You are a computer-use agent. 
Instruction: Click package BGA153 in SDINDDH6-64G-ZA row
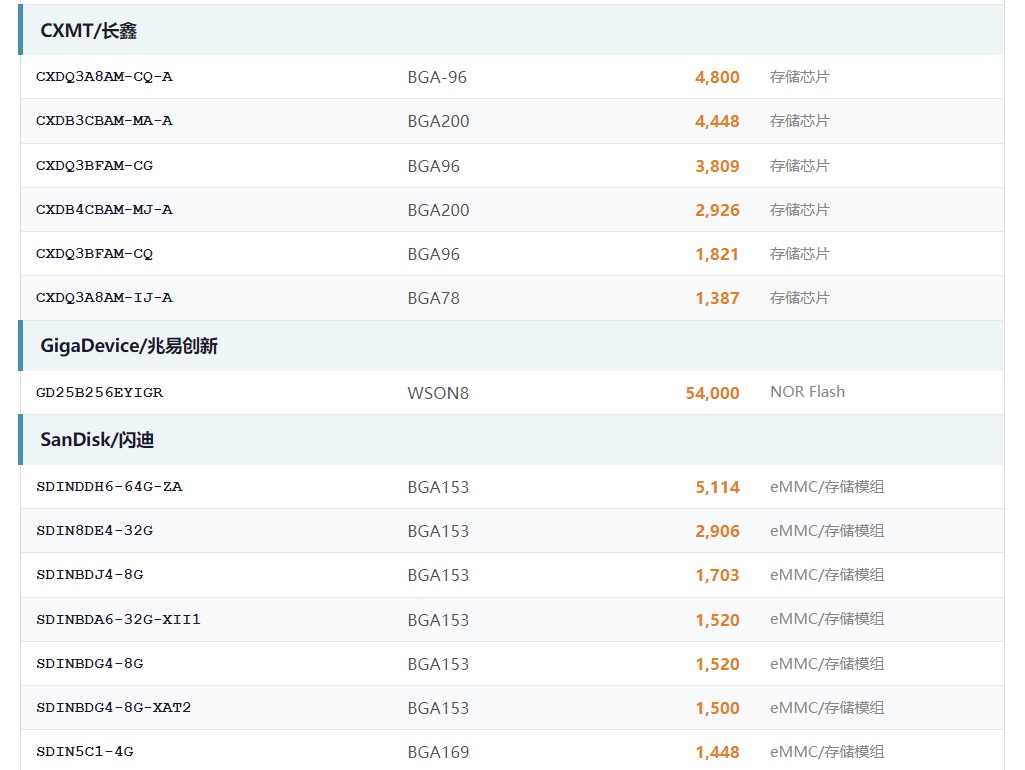pyautogui.click(x=438, y=487)
